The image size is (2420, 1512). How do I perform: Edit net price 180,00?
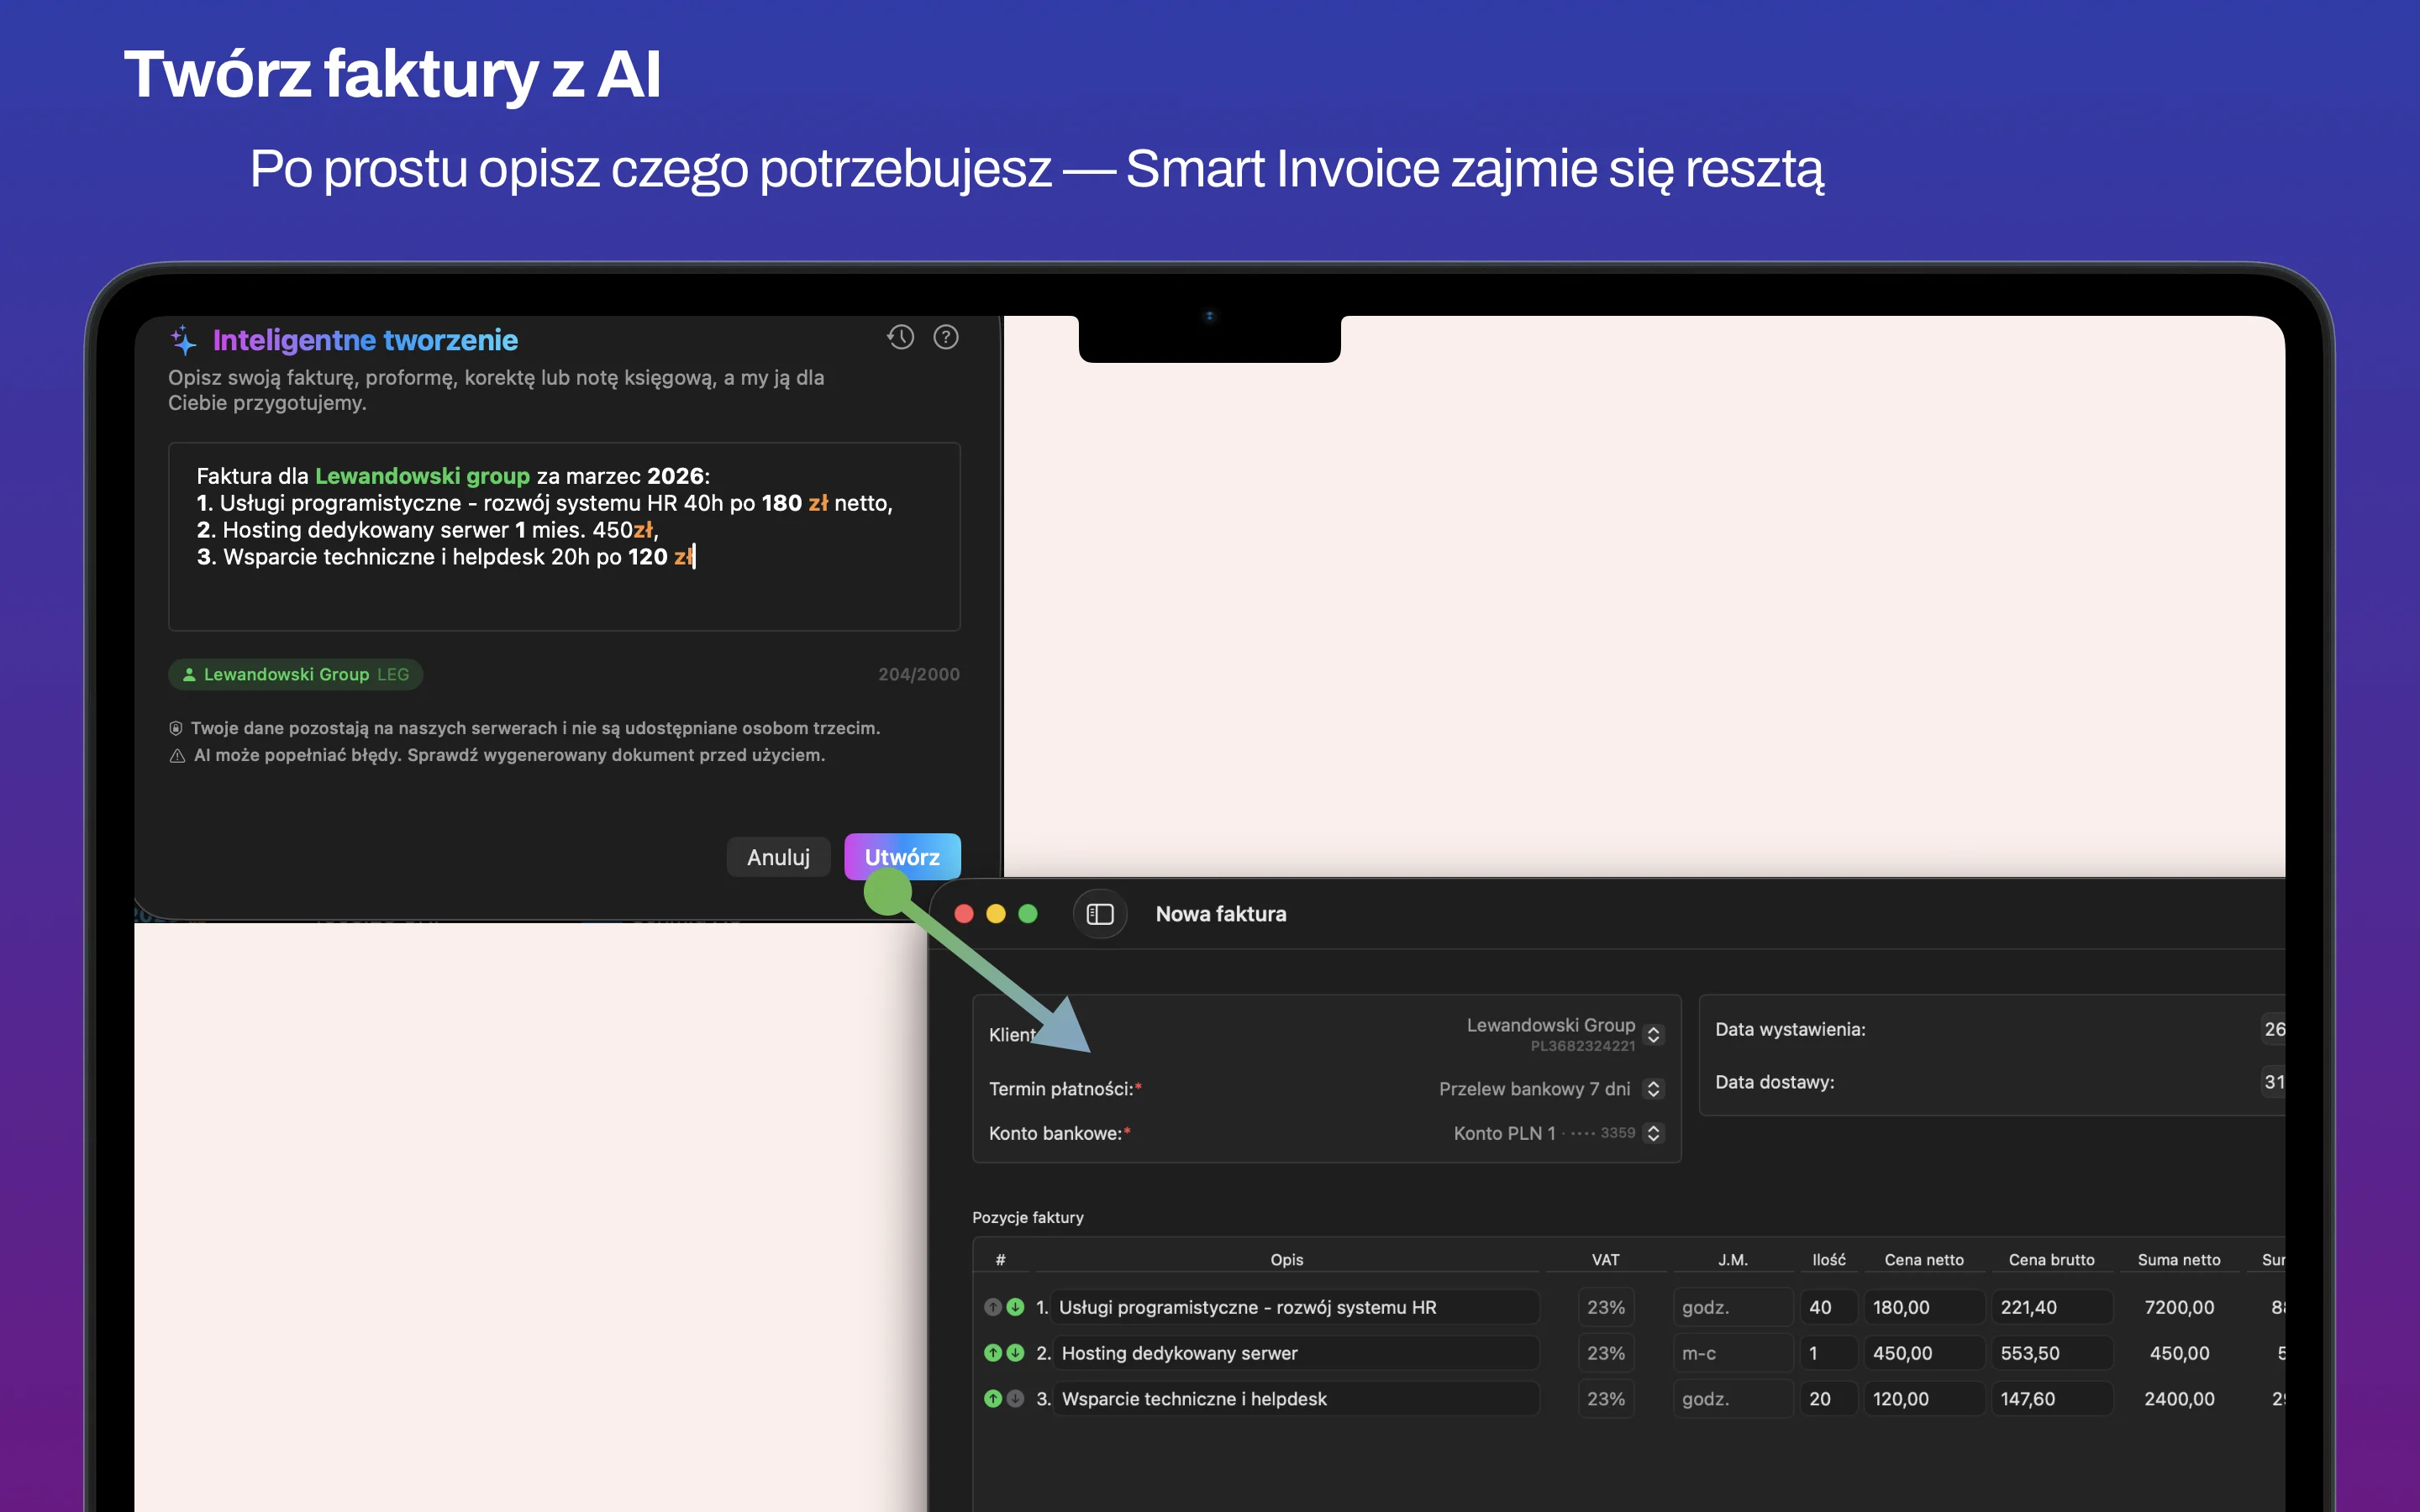pyautogui.click(x=1924, y=1307)
